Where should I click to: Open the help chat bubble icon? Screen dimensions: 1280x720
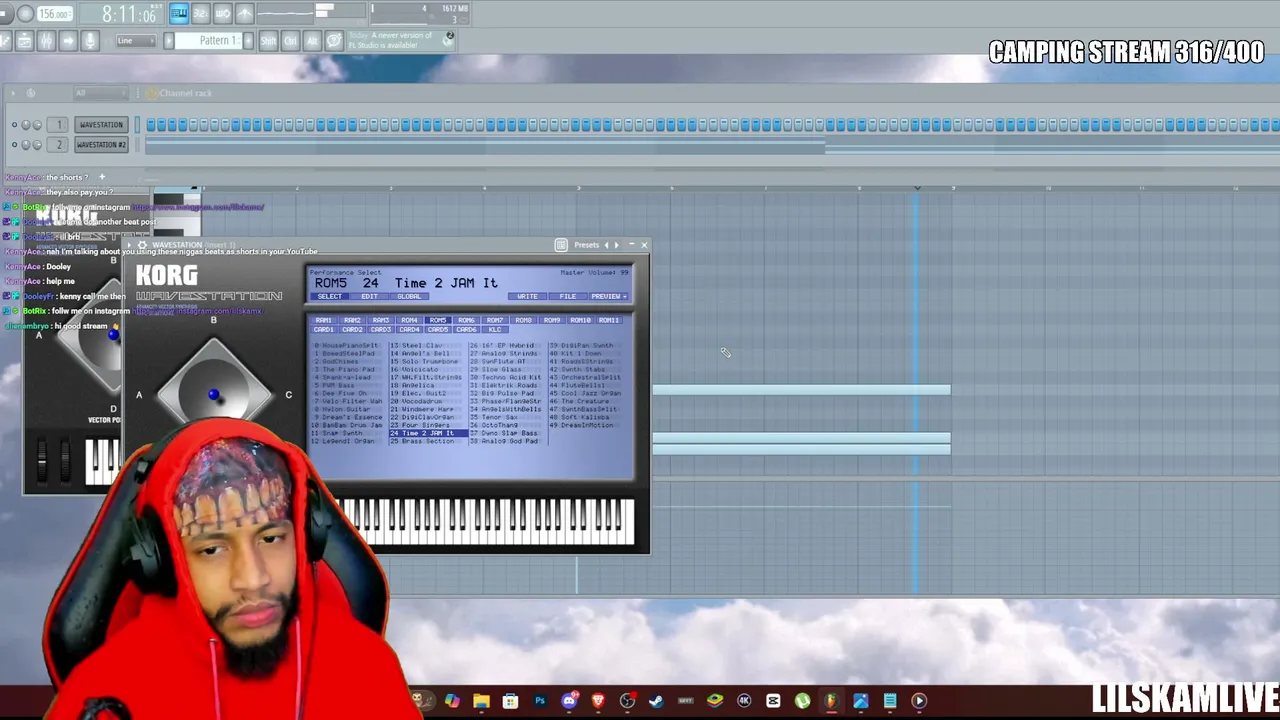click(334, 41)
